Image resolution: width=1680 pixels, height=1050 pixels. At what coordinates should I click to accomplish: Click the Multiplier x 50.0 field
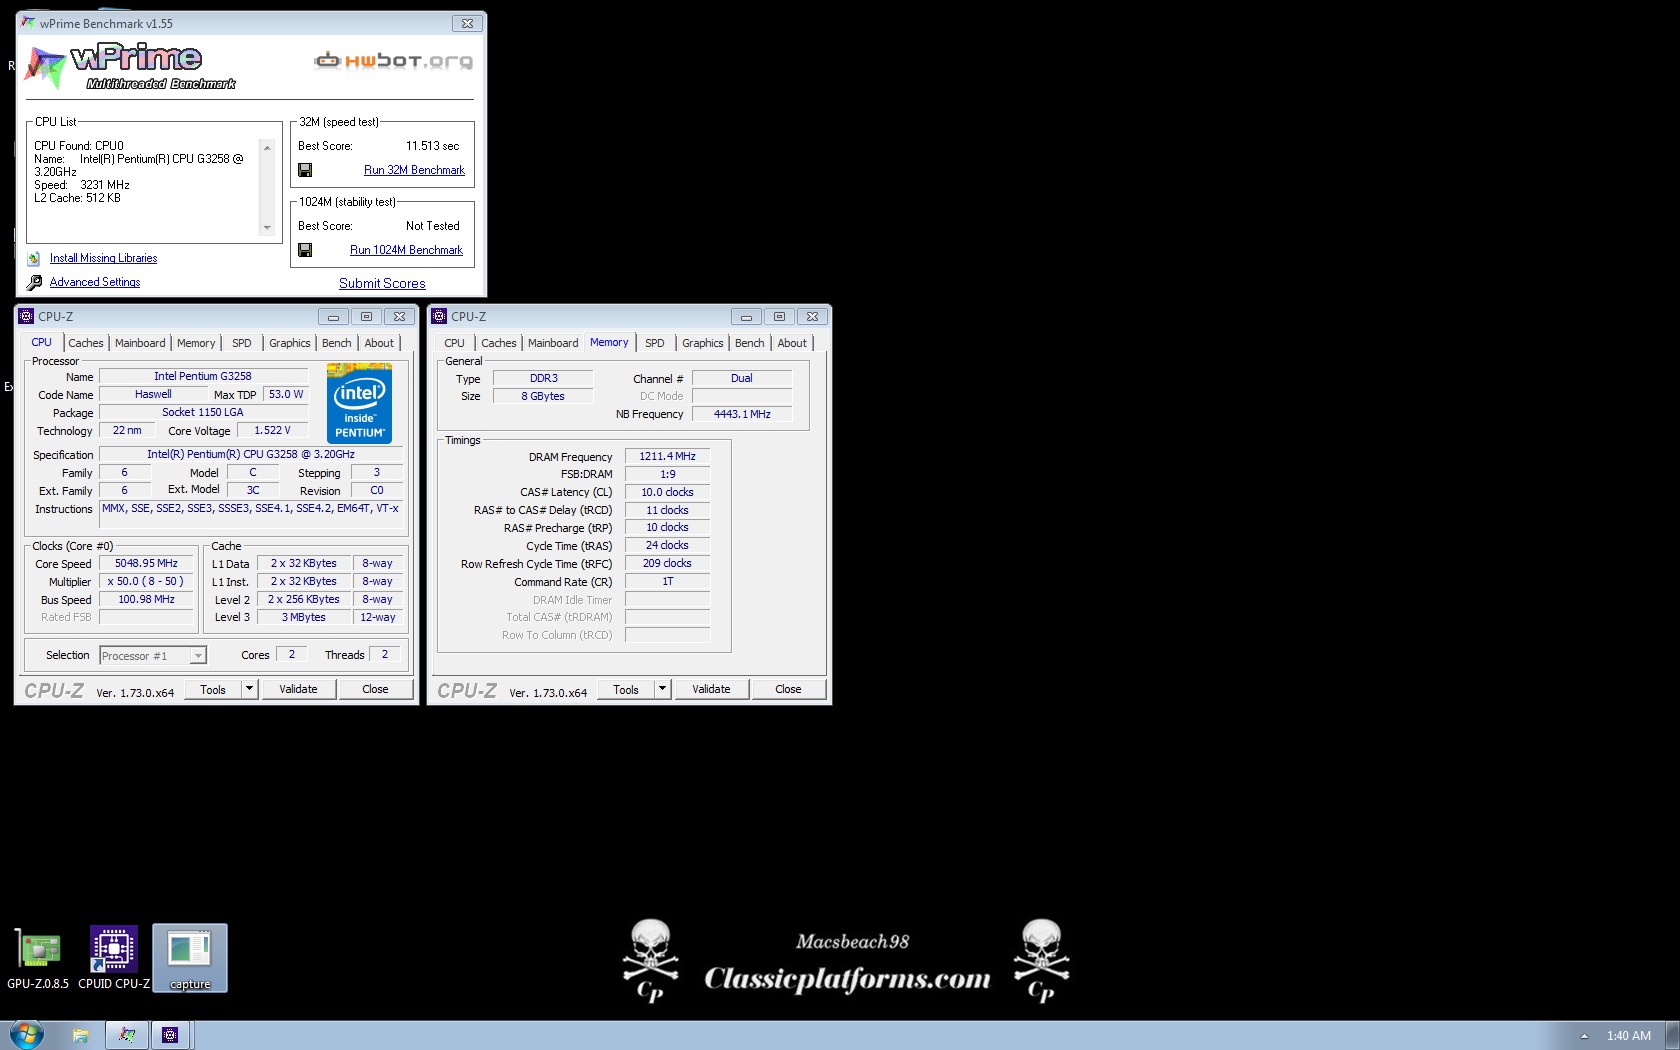coord(146,581)
